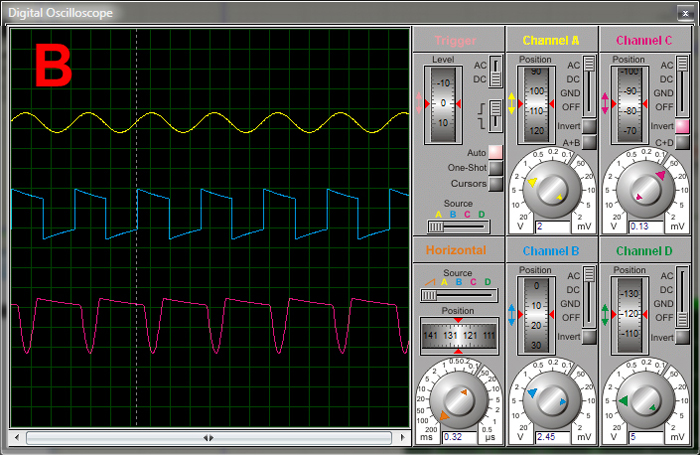Toggle Channel A Invert button

click(x=589, y=126)
